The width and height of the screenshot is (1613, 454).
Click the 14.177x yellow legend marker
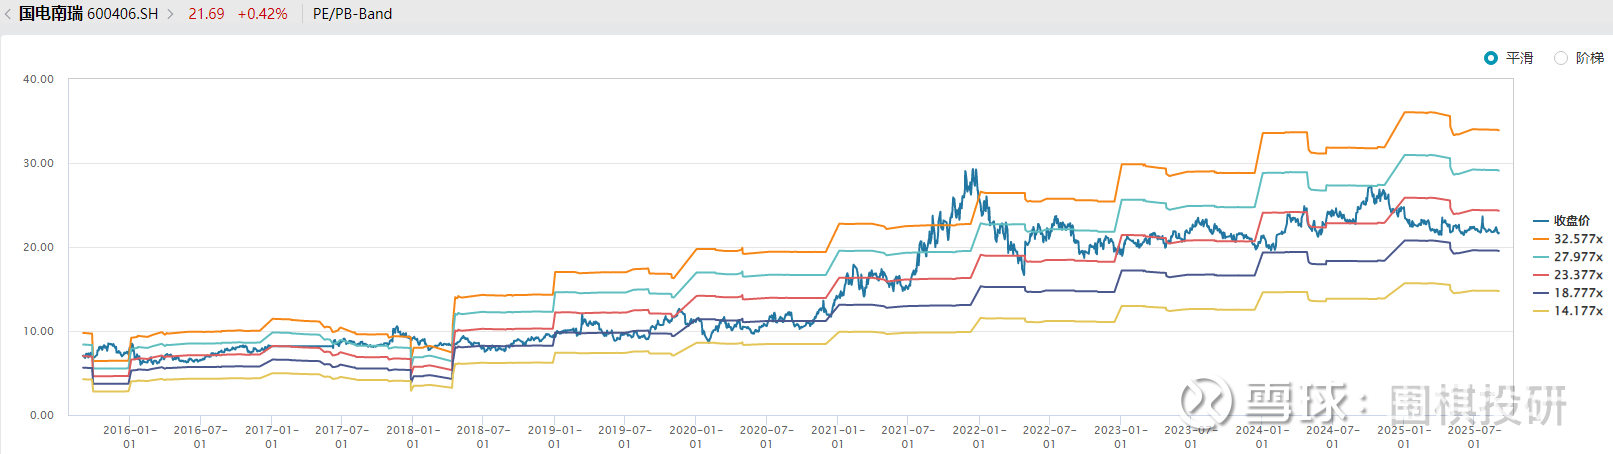pyautogui.click(x=1541, y=311)
